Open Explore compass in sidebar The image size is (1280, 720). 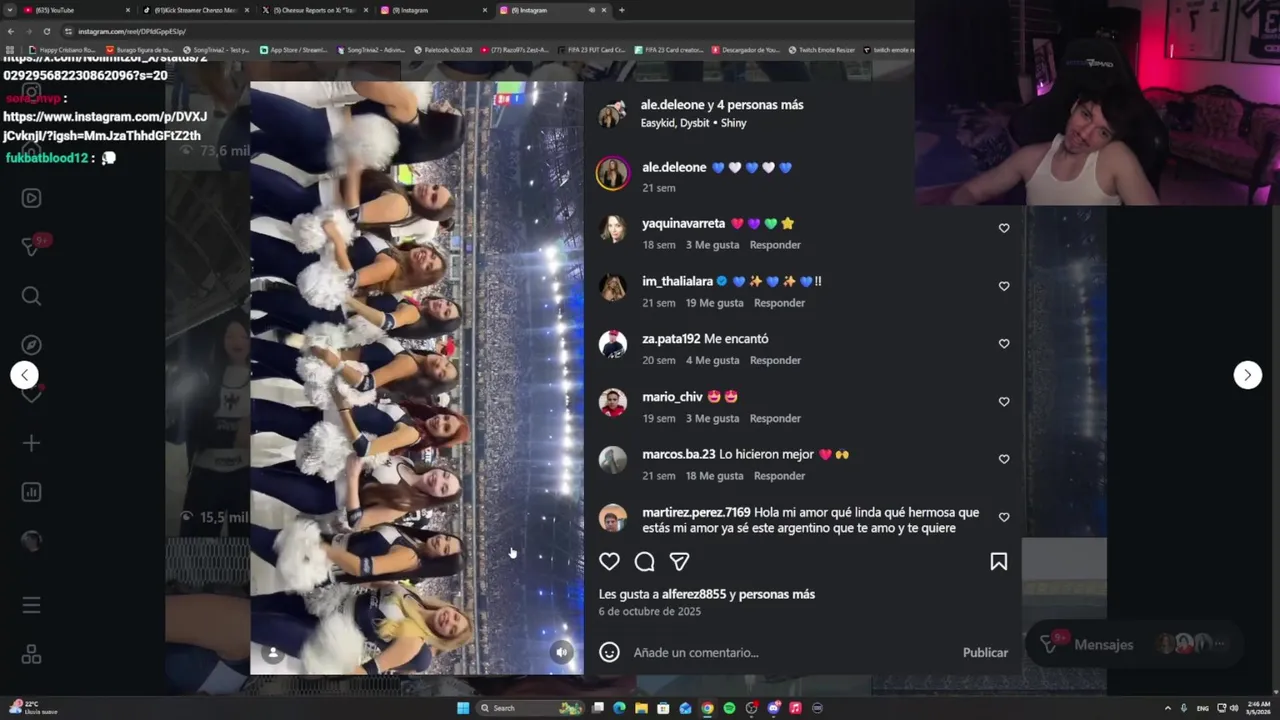31,345
